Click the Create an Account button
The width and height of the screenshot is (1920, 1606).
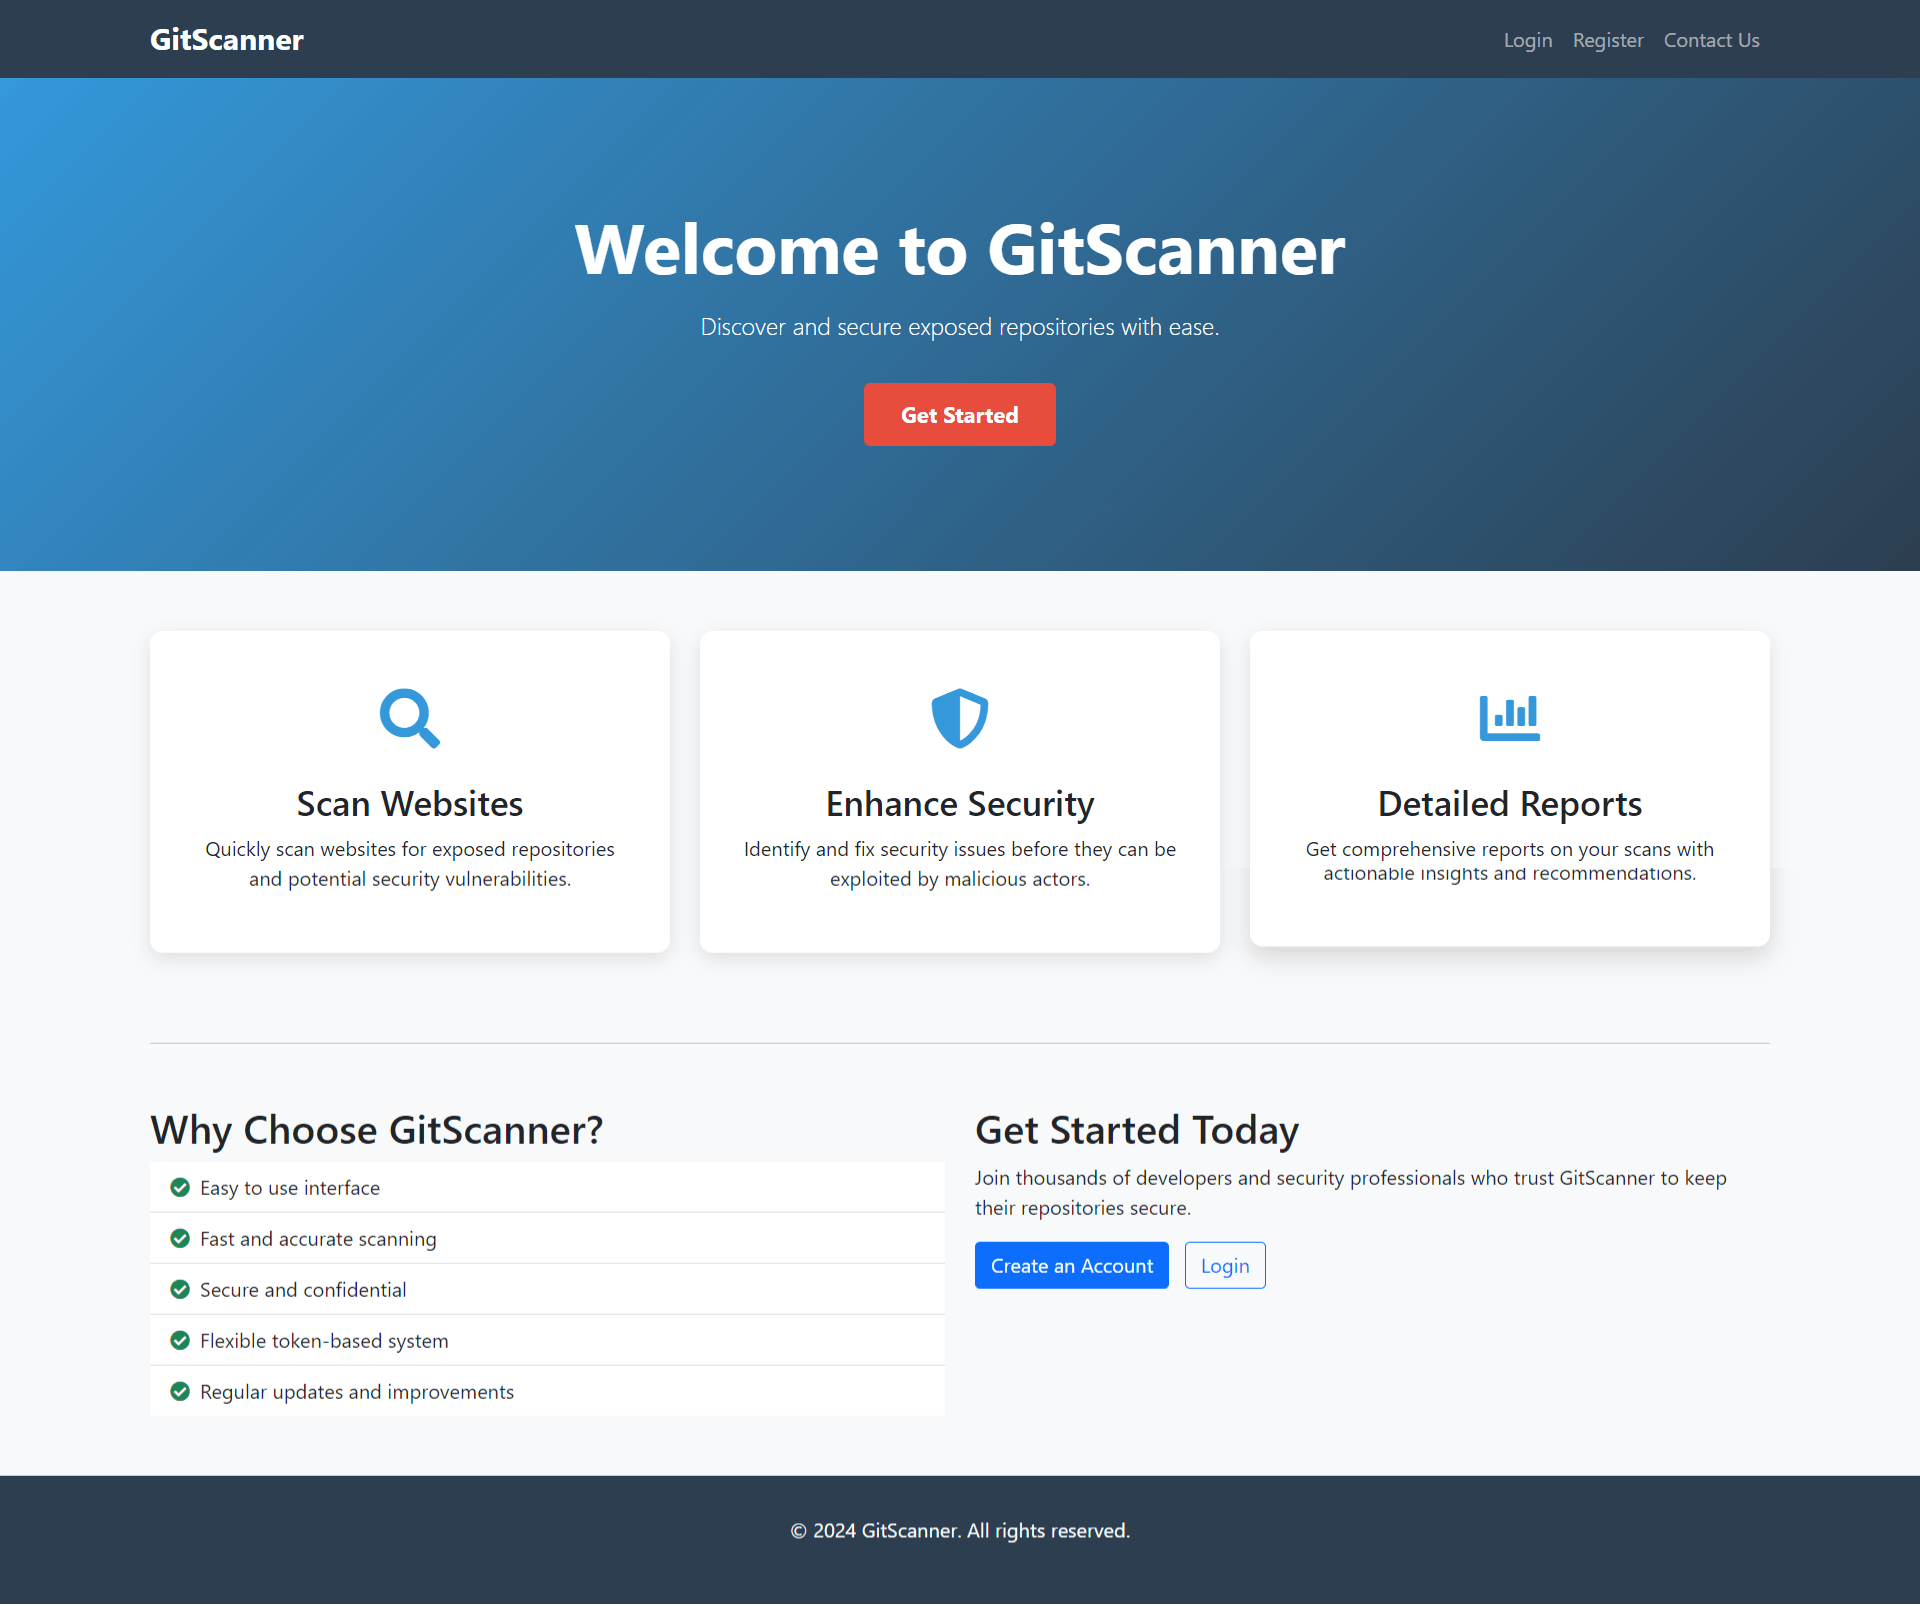coord(1072,1266)
